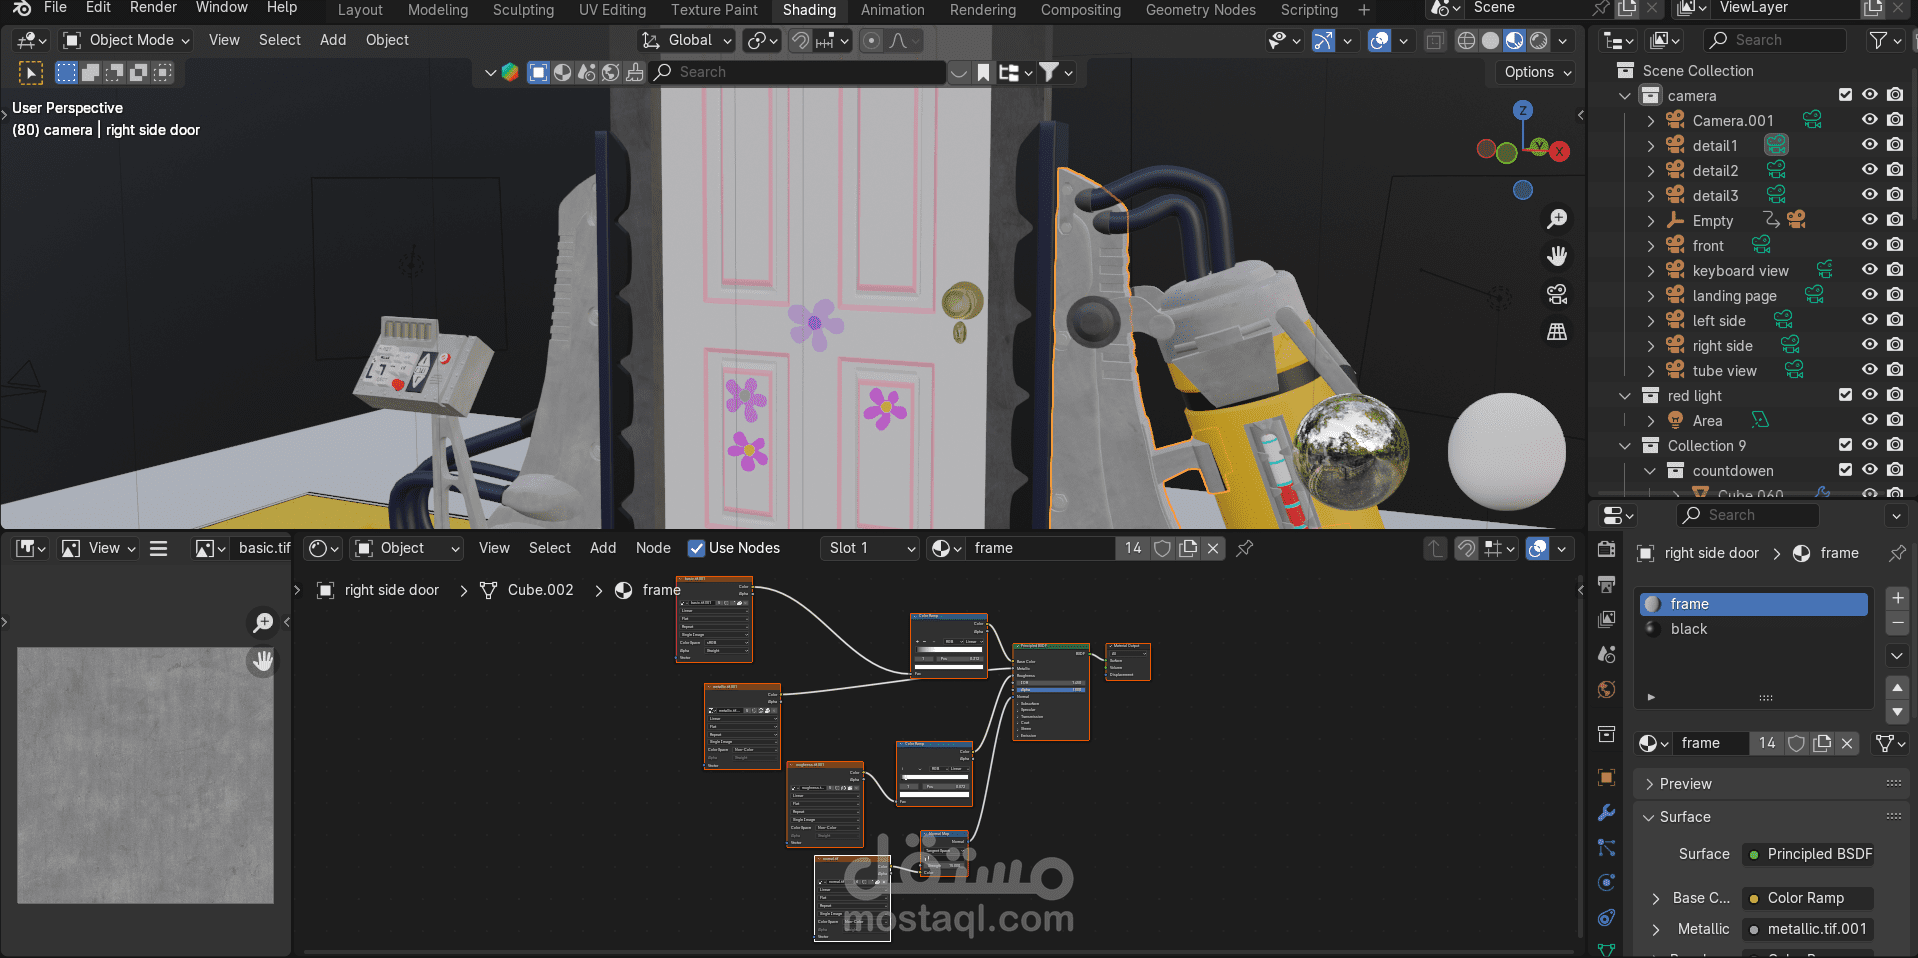Expand the right side item in outliner
The width and height of the screenshot is (1918, 958).
(1651, 345)
